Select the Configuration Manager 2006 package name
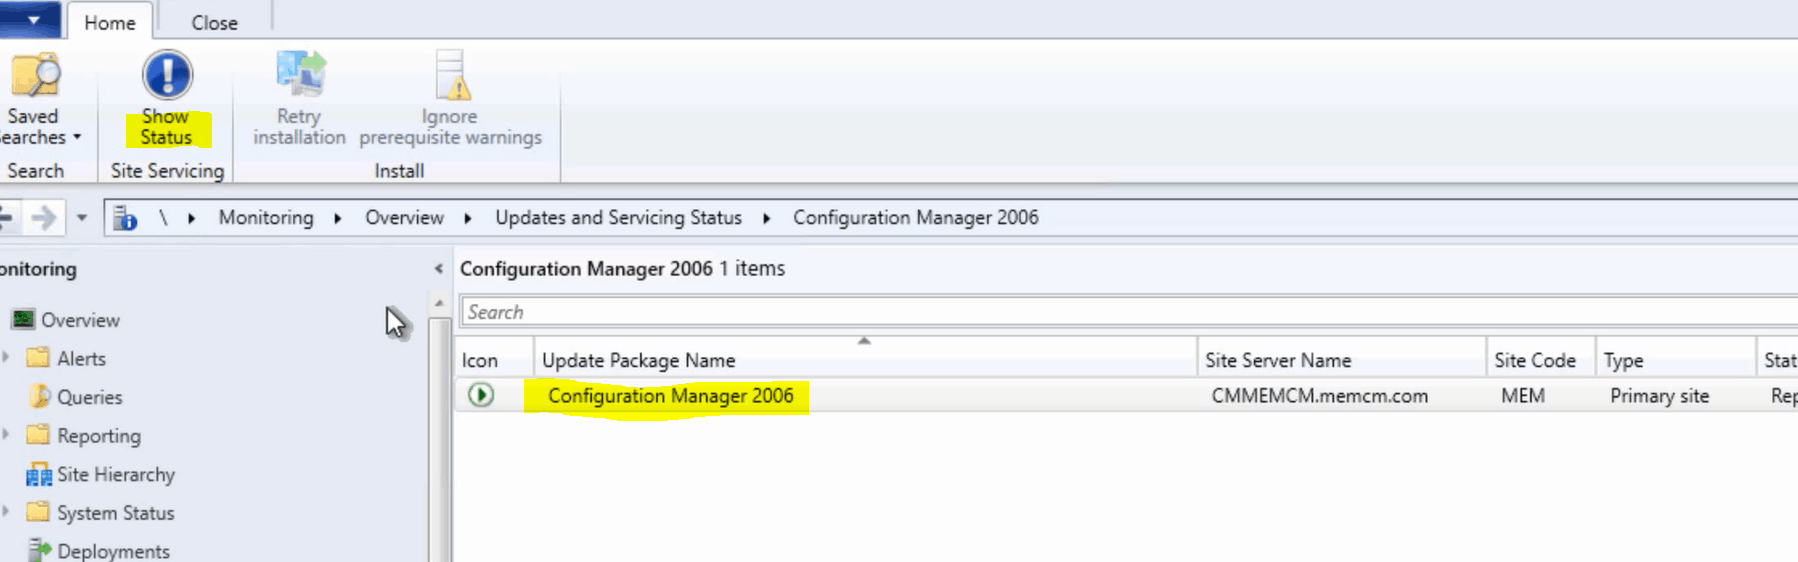 670,396
